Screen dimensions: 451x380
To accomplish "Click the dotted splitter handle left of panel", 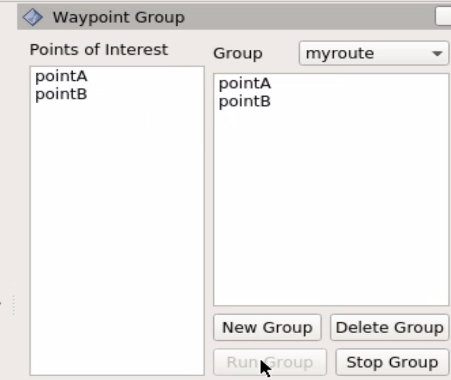I will (x=14, y=305).
